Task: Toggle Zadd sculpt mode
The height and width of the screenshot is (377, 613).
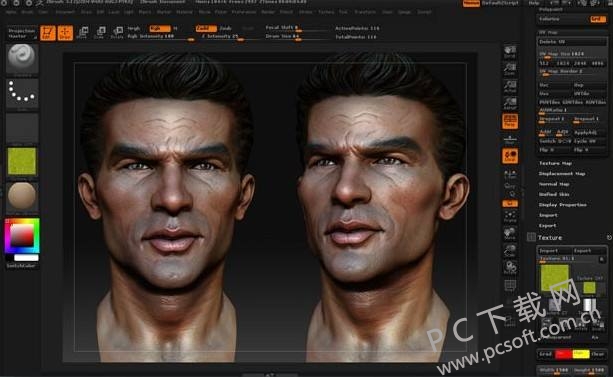Action: pyautogui.click(x=206, y=28)
